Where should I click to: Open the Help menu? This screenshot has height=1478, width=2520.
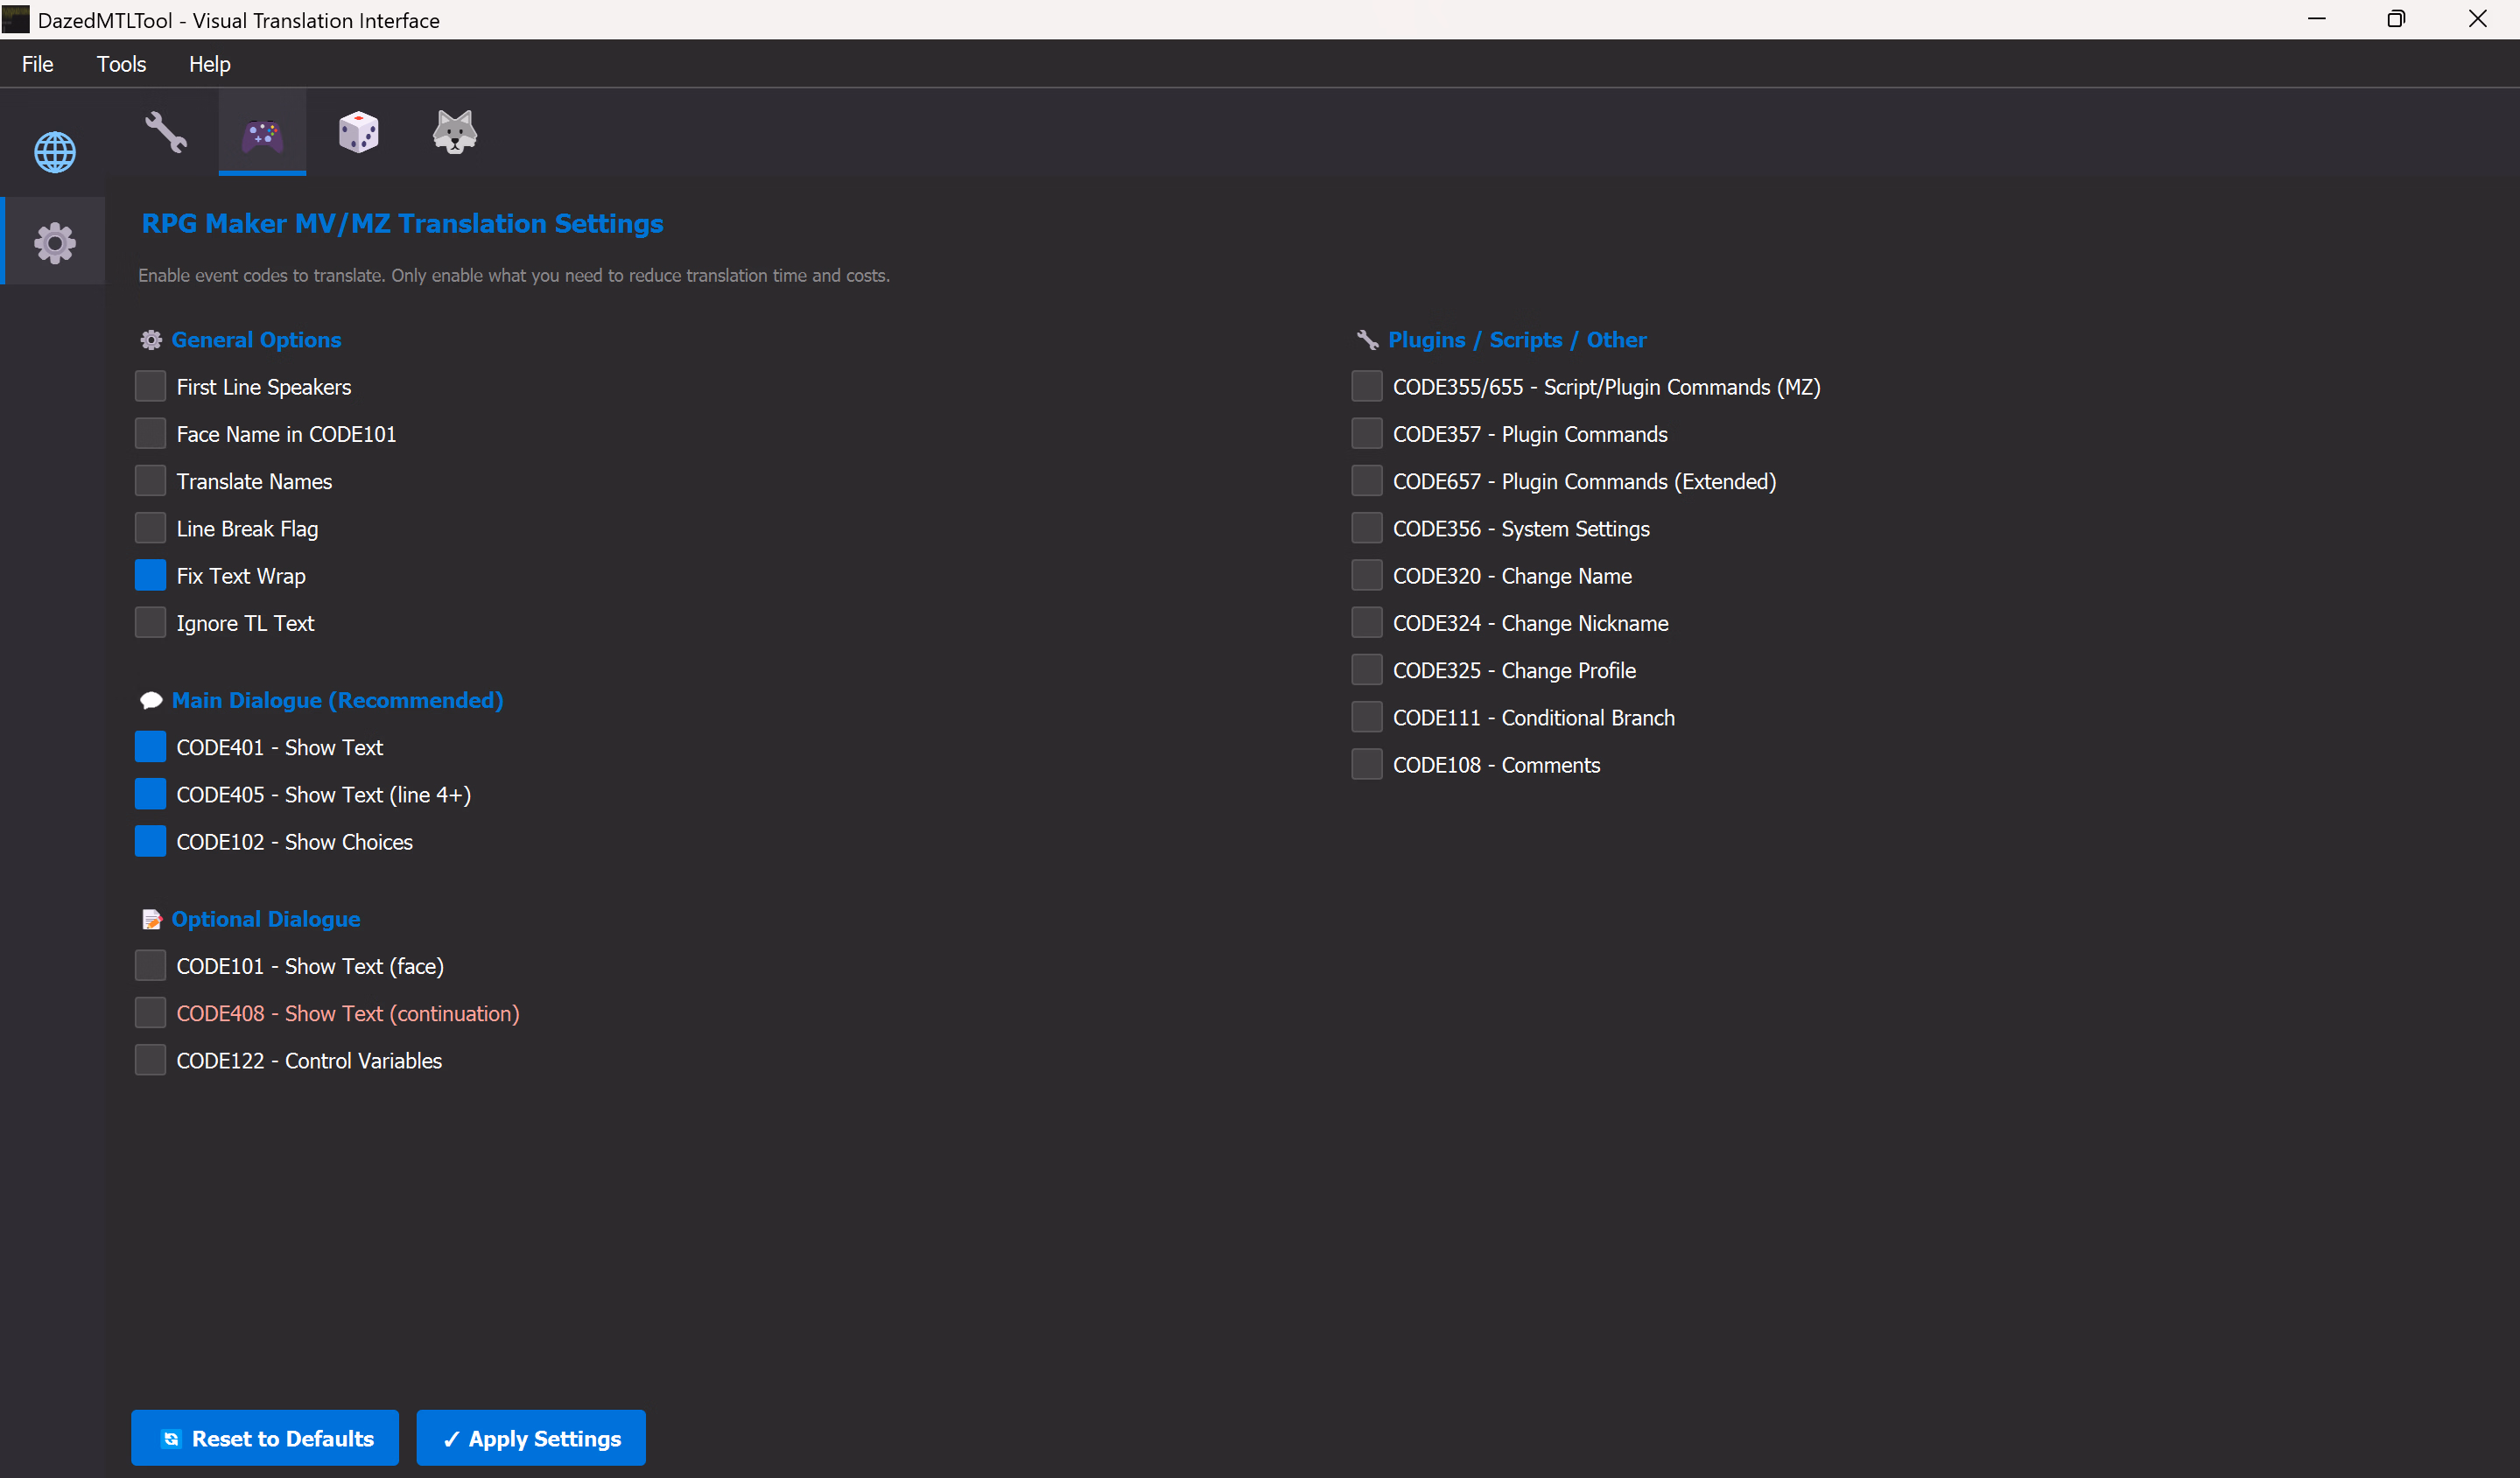209,64
